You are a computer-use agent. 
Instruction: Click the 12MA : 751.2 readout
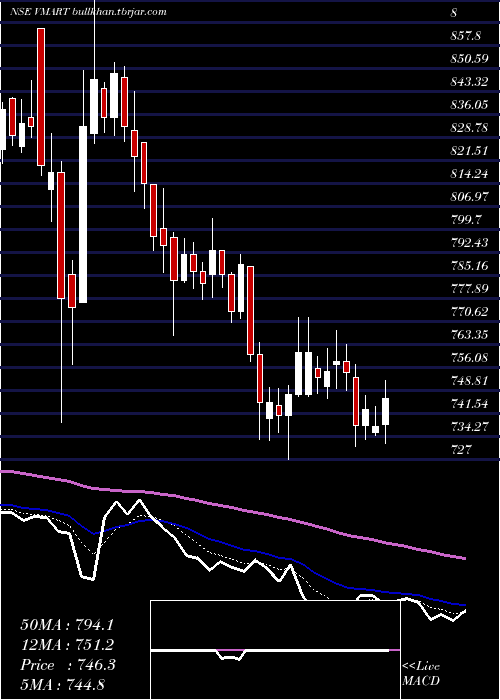tap(67, 645)
